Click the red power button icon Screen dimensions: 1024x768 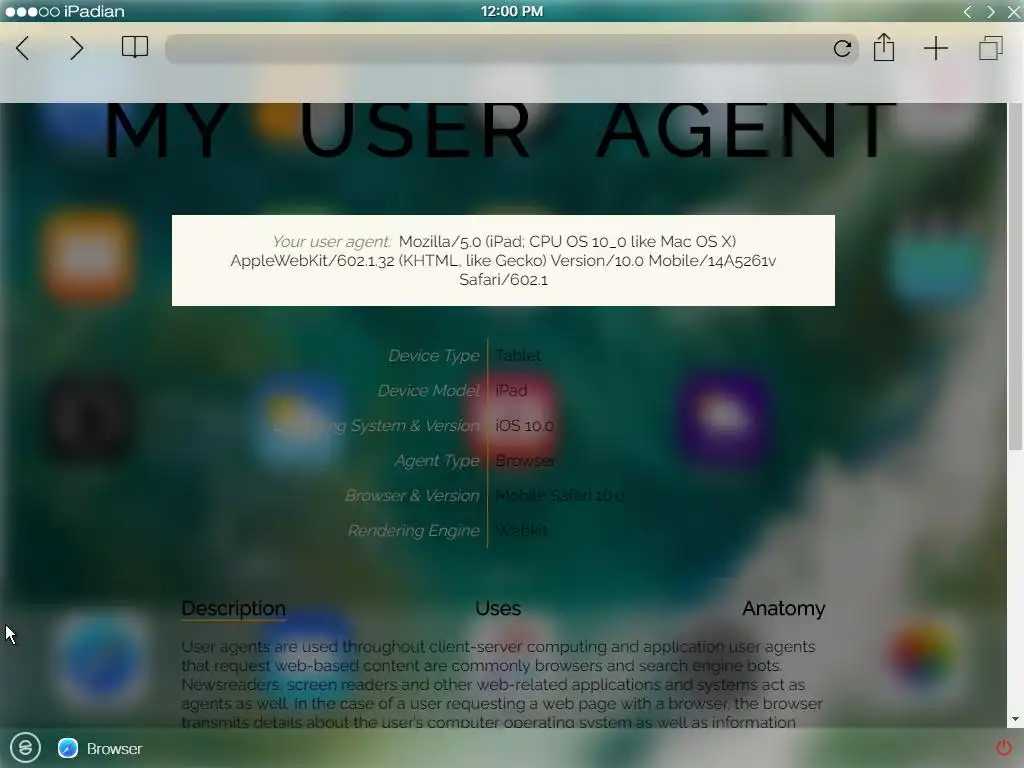[x=1004, y=747]
